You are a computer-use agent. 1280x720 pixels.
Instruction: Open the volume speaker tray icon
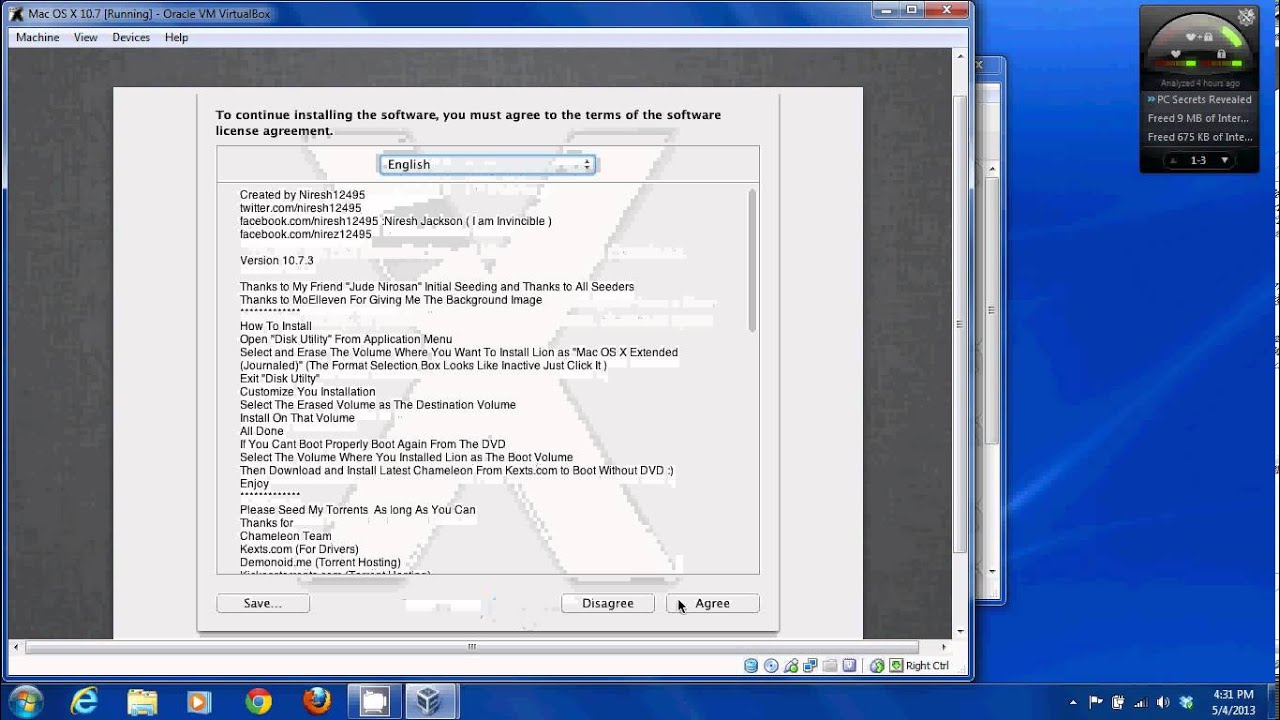point(1162,702)
